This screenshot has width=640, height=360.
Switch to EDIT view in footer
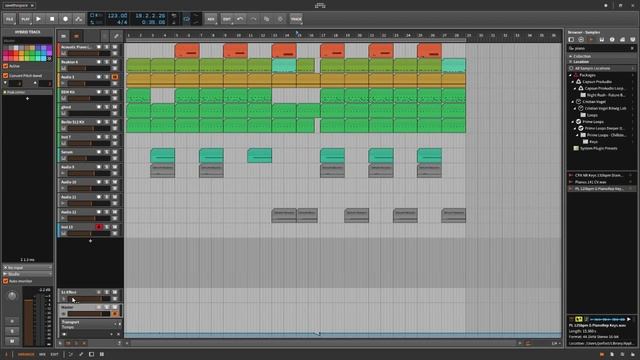[54, 355]
